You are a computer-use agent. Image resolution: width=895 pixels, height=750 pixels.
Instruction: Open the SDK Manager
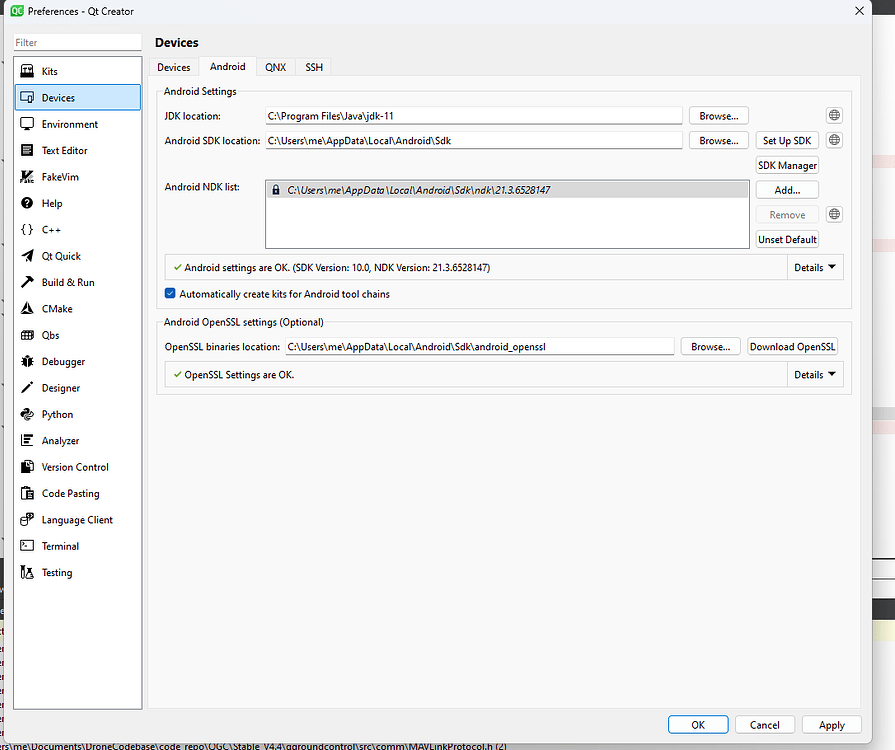click(786, 165)
